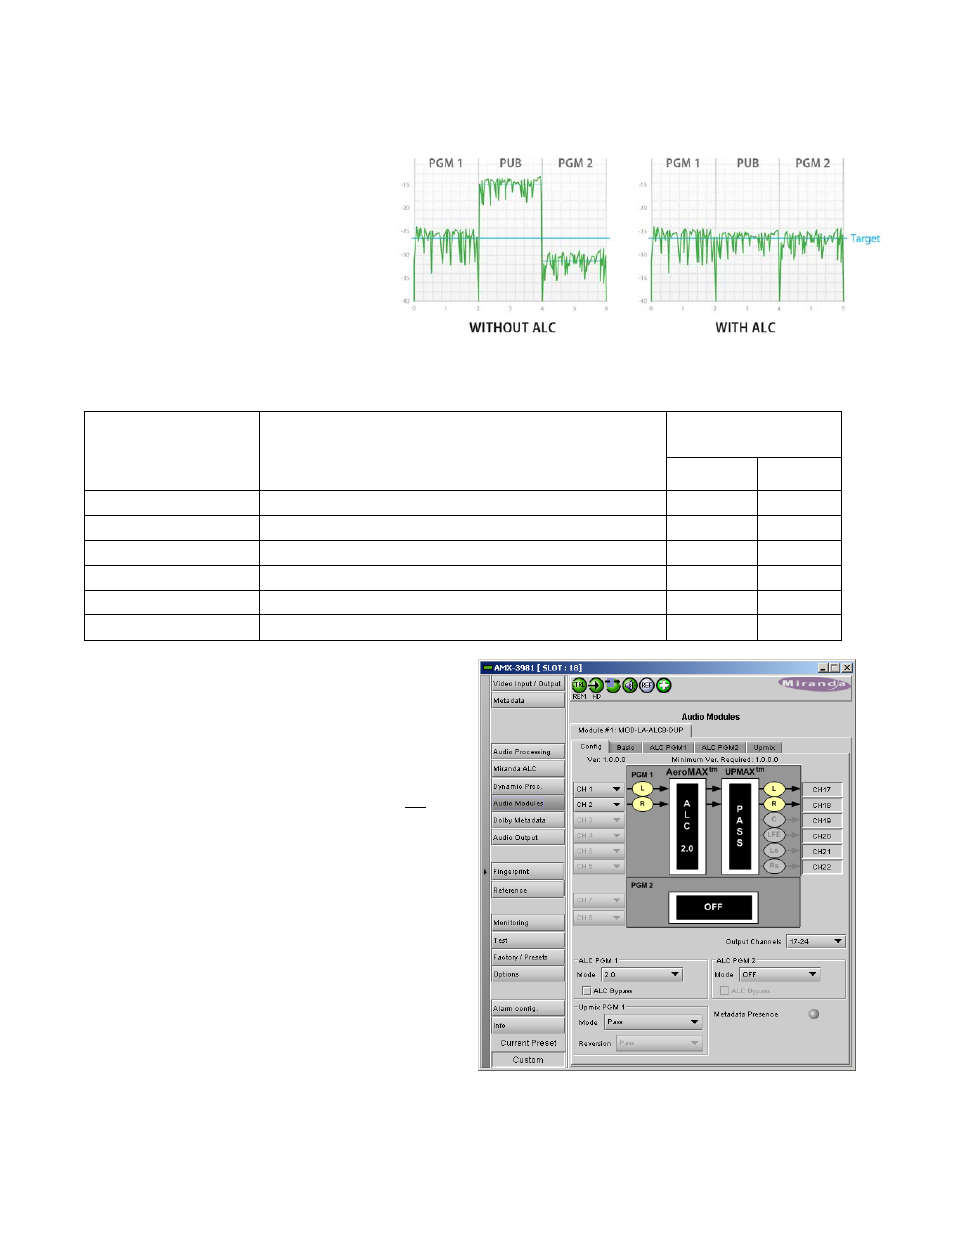Select the PGM 1 input L node
The height and width of the screenshot is (1235, 954).
(643, 789)
